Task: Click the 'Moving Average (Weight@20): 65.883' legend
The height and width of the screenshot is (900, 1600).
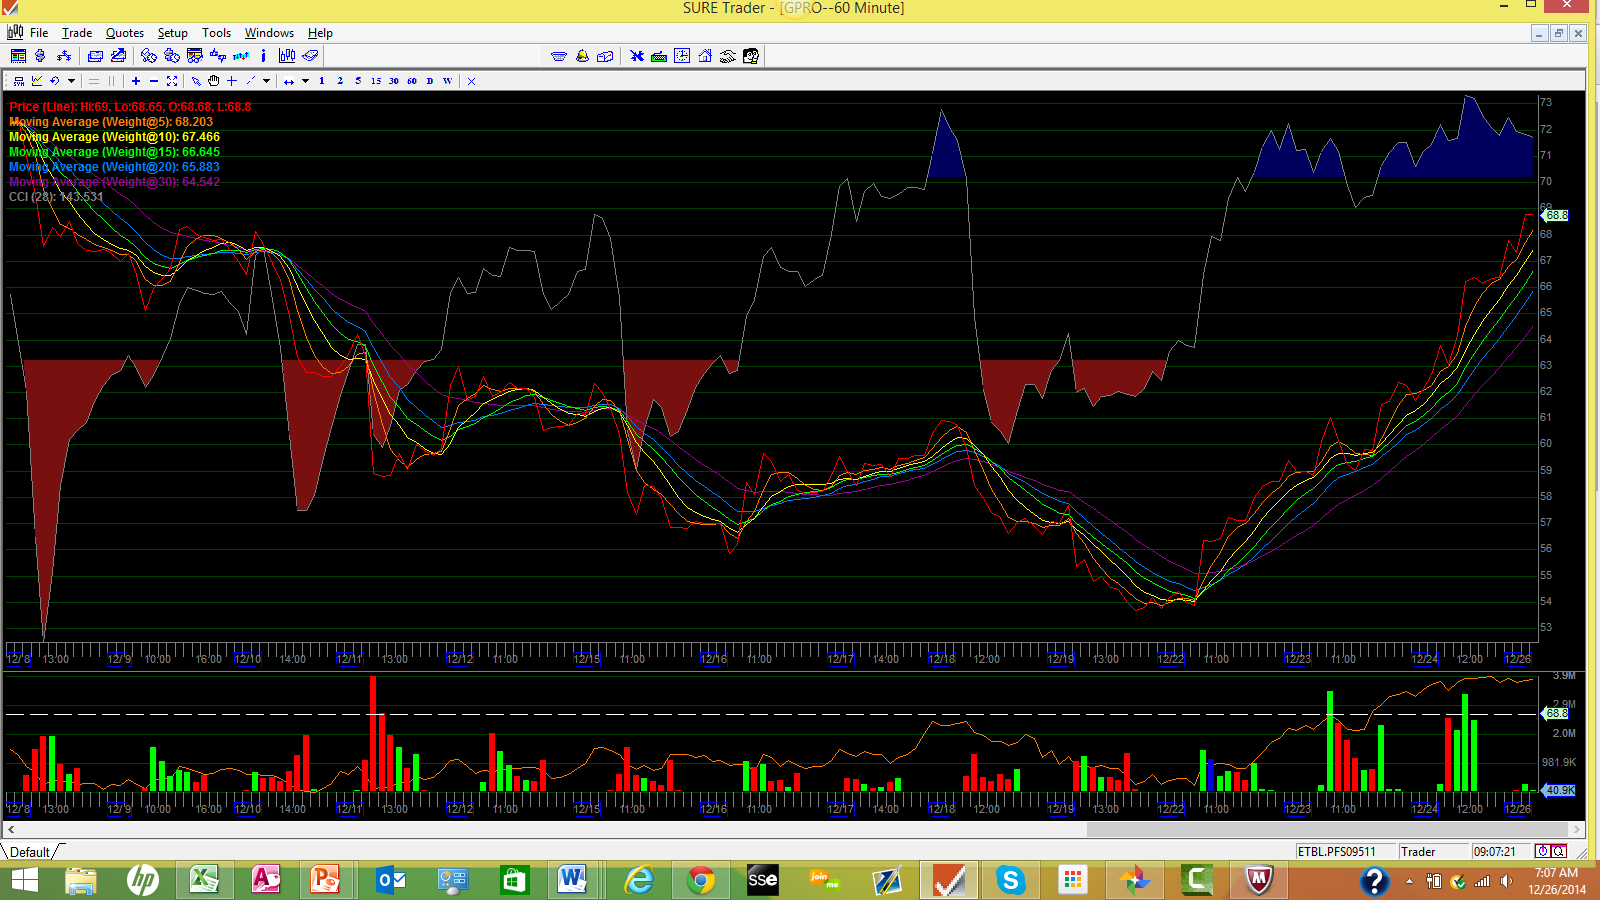Action: click(115, 167)
